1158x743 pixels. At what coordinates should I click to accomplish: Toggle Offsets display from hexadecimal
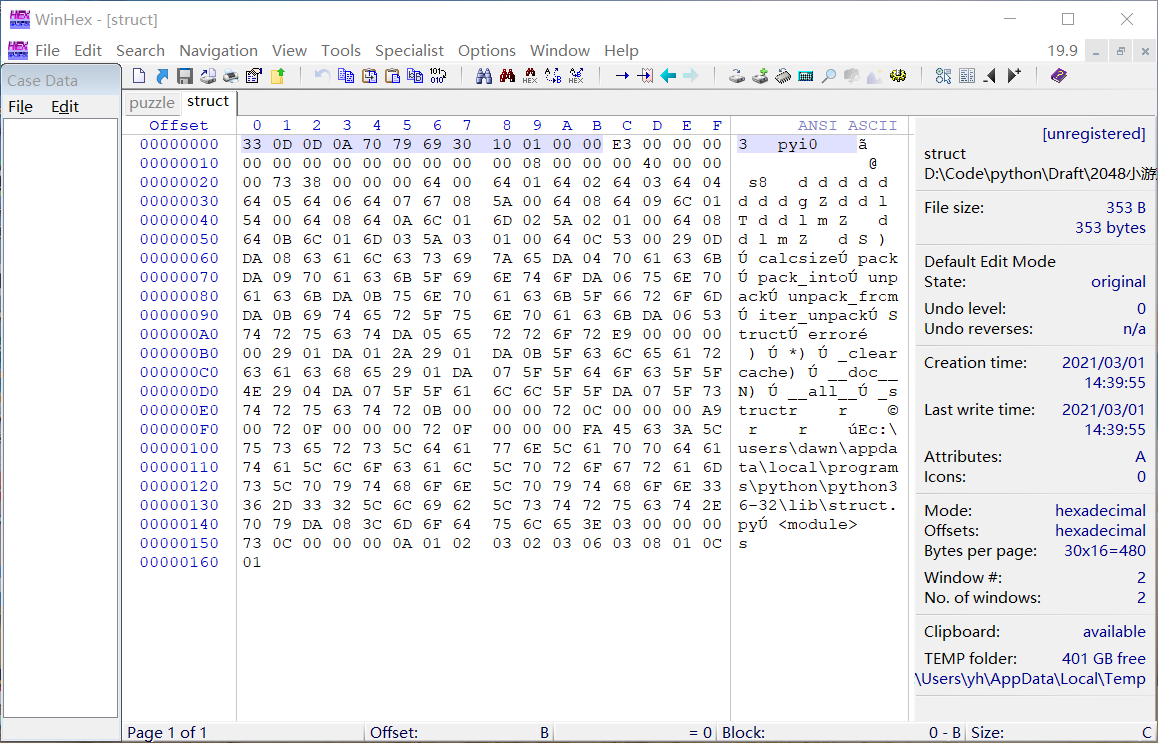pos(1101,530)
